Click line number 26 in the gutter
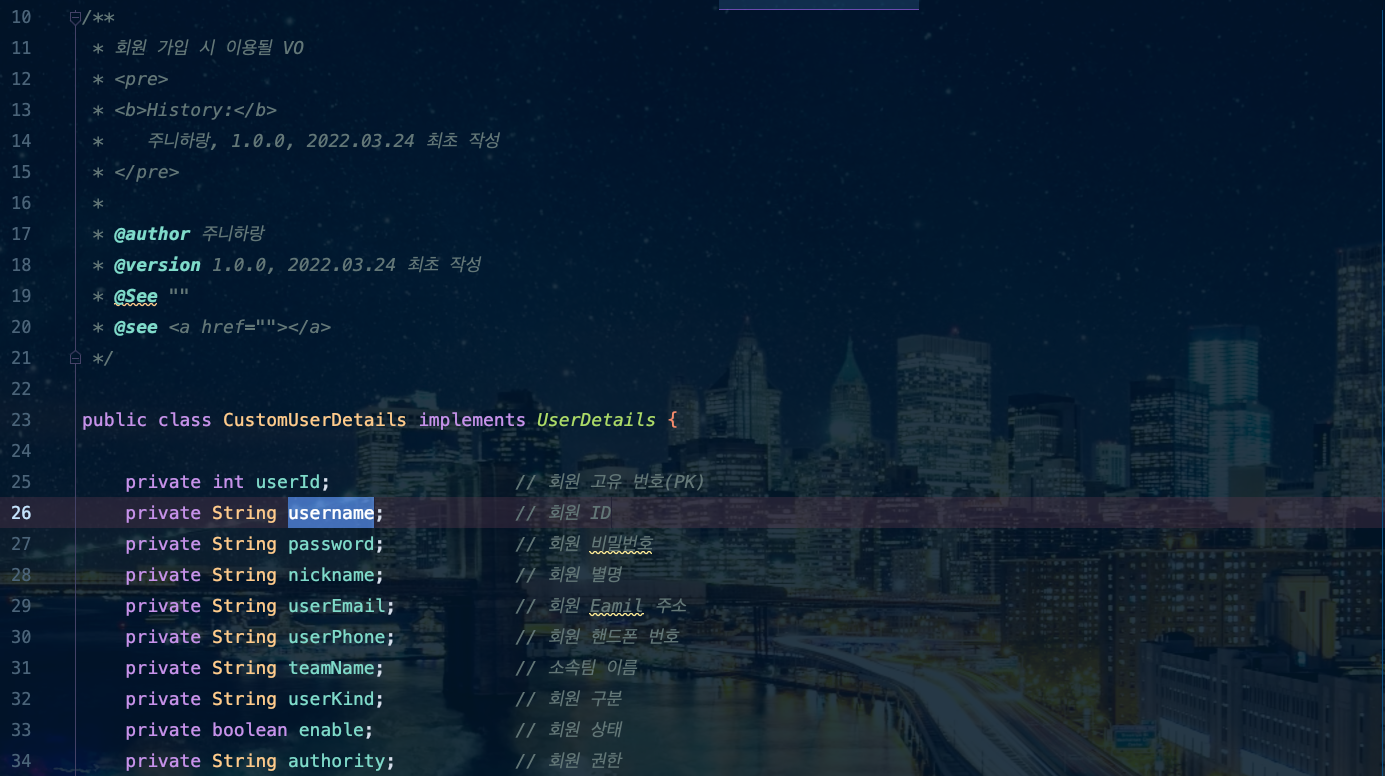 point(21,513)
